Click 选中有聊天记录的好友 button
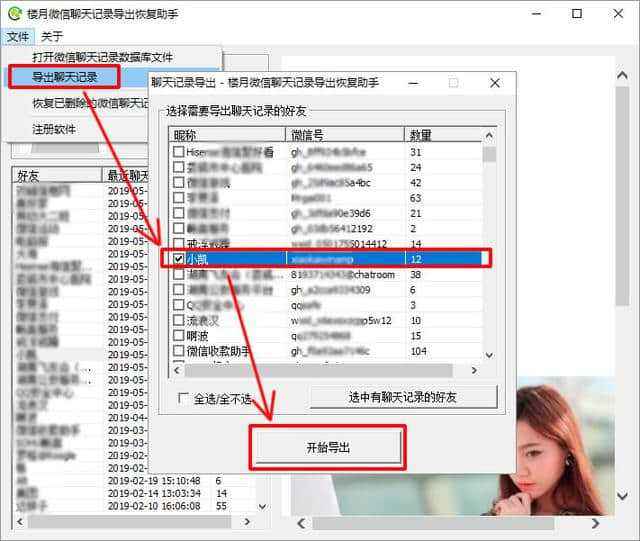 tap(403, 396)
